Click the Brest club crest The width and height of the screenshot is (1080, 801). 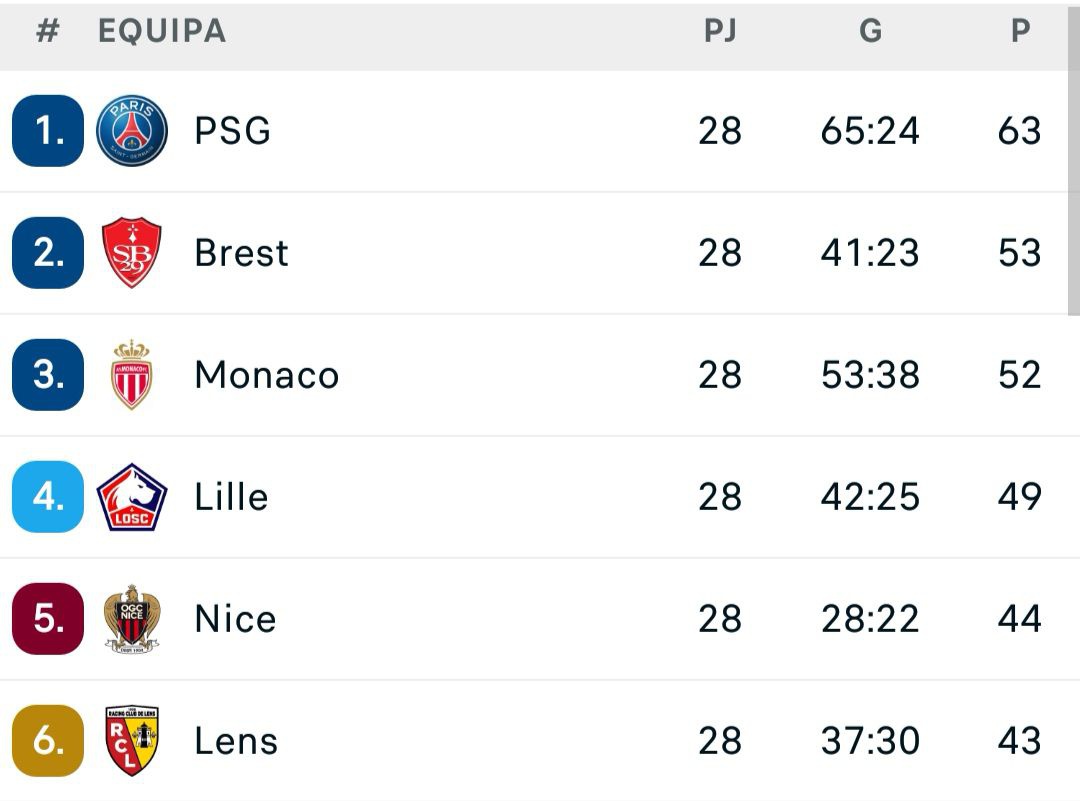click(x=133, y=252)
